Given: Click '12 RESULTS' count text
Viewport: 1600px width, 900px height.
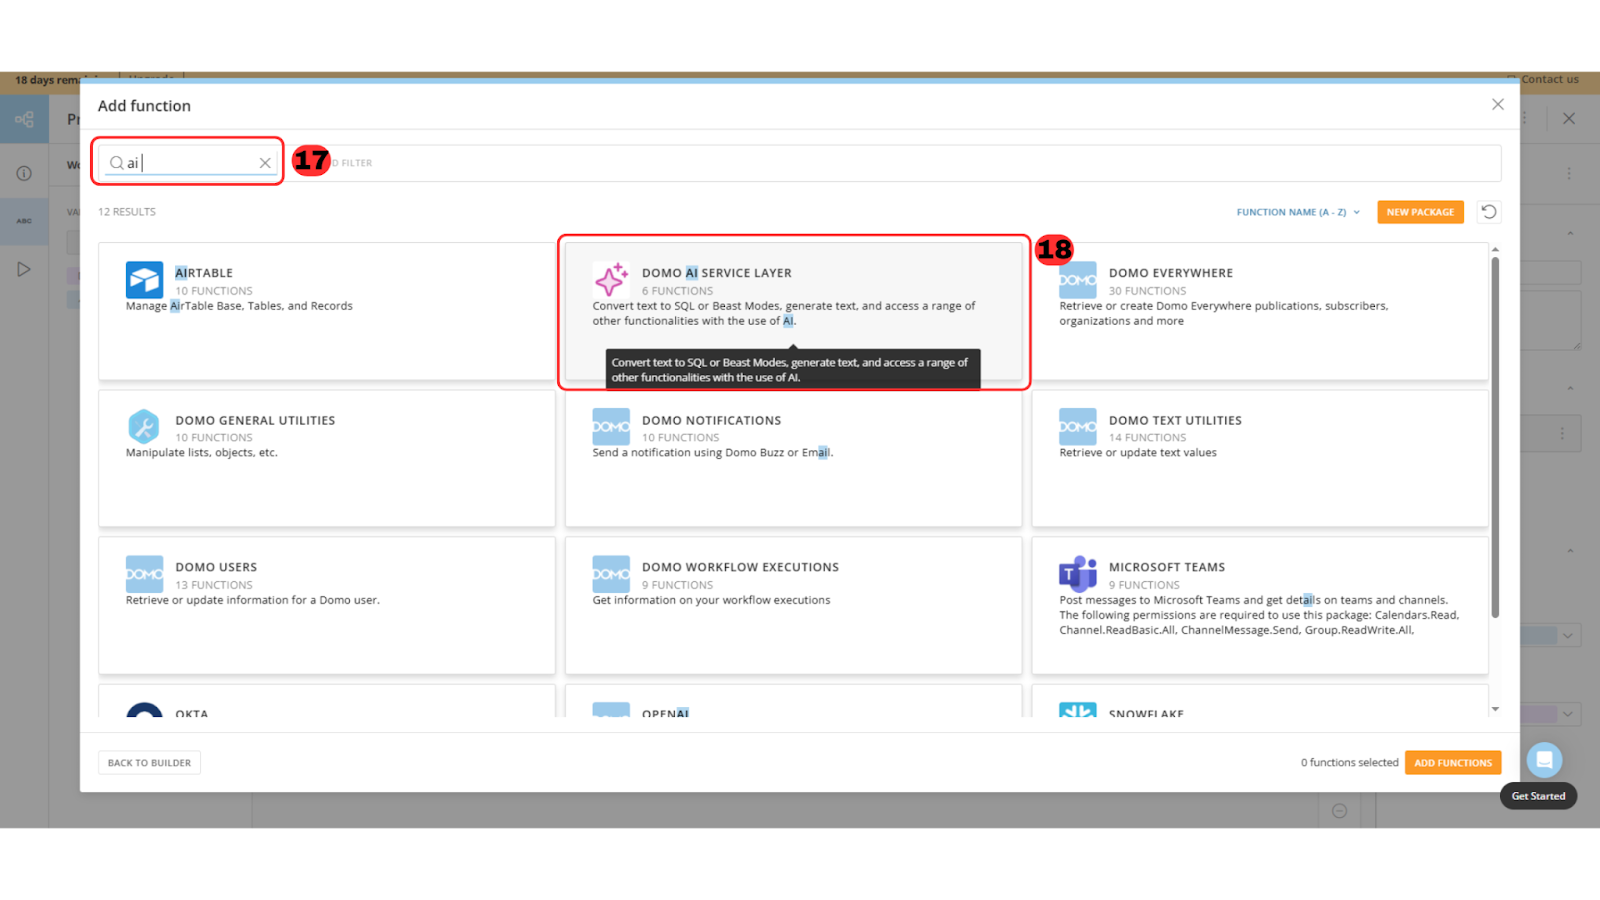Looking at the screenshot, I should pyautogui.click(x=127, y=212).
